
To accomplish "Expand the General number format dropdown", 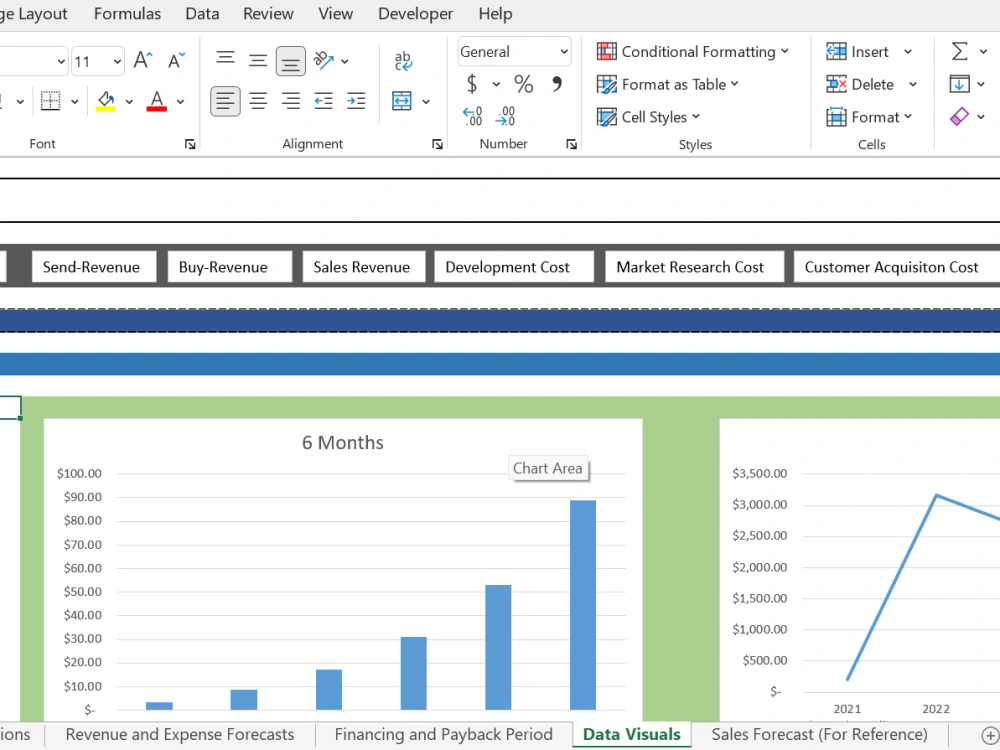I will click(x=564, y=52).
